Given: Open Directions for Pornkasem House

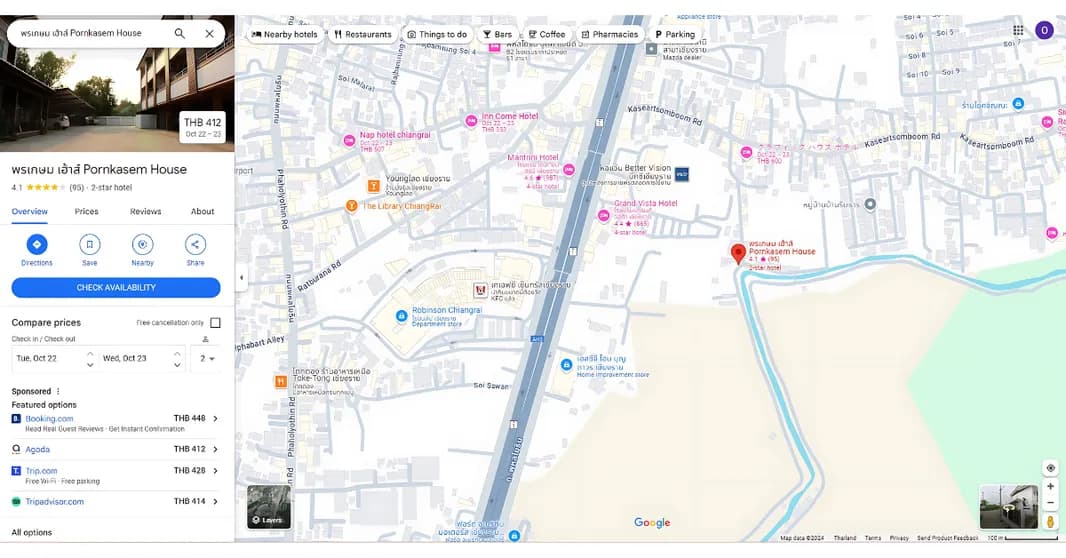Looking at the screenshot, I should click(x=37, y=245).
